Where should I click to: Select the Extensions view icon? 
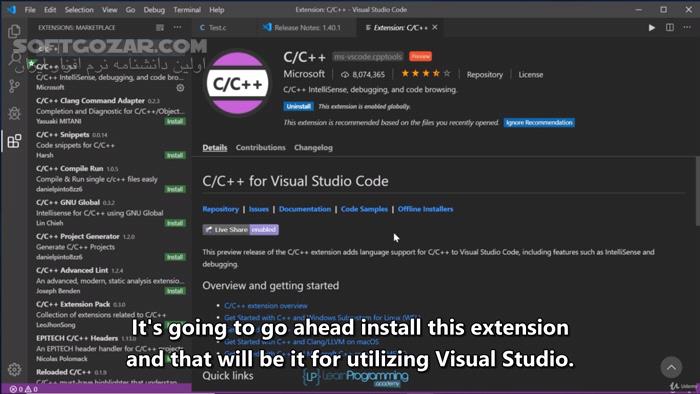[14, 141]
